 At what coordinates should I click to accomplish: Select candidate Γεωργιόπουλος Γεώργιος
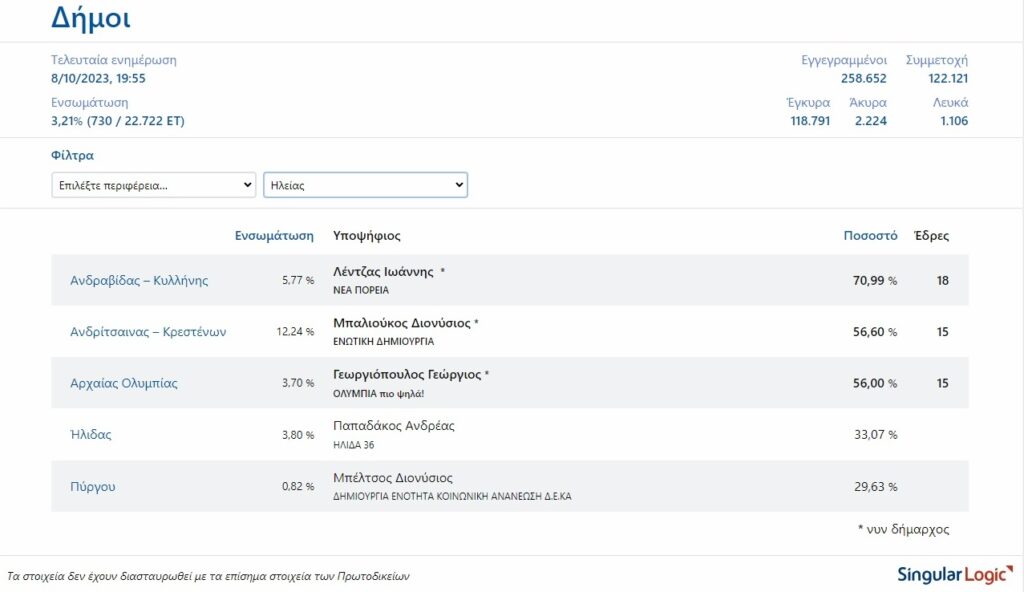tap(407, 375)
